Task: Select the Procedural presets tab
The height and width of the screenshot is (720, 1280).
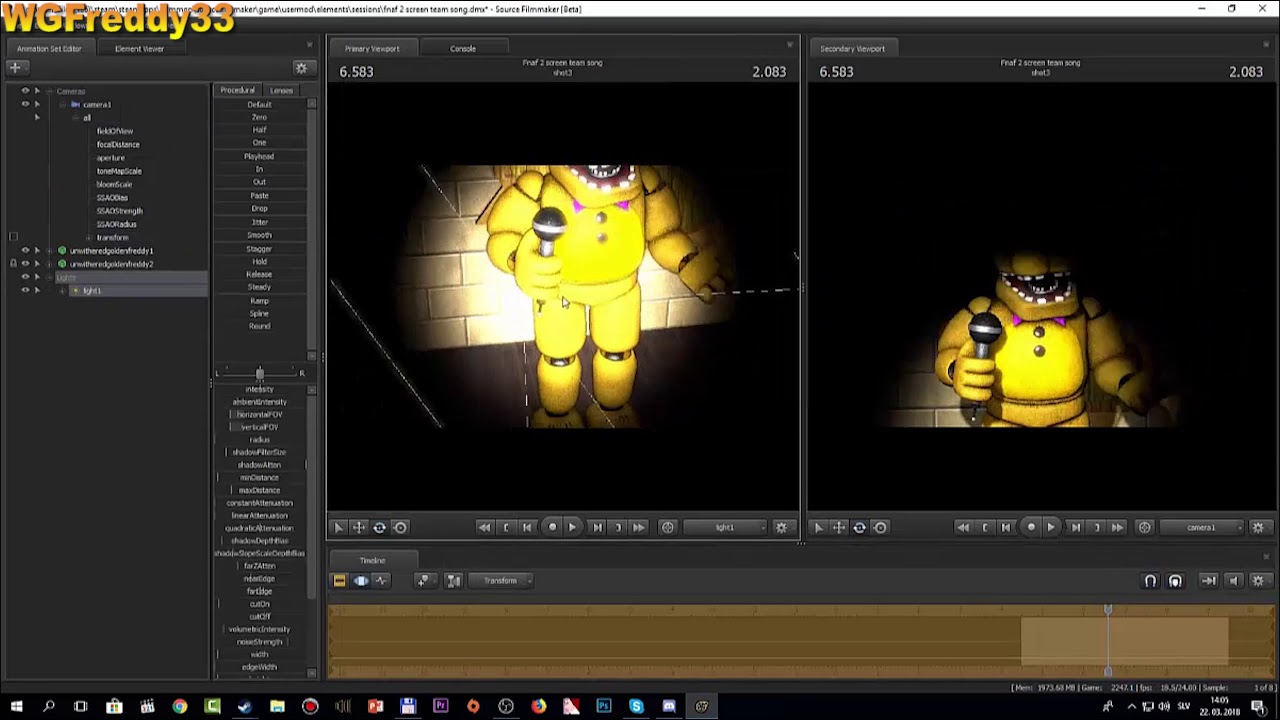Action: (238, 90)
